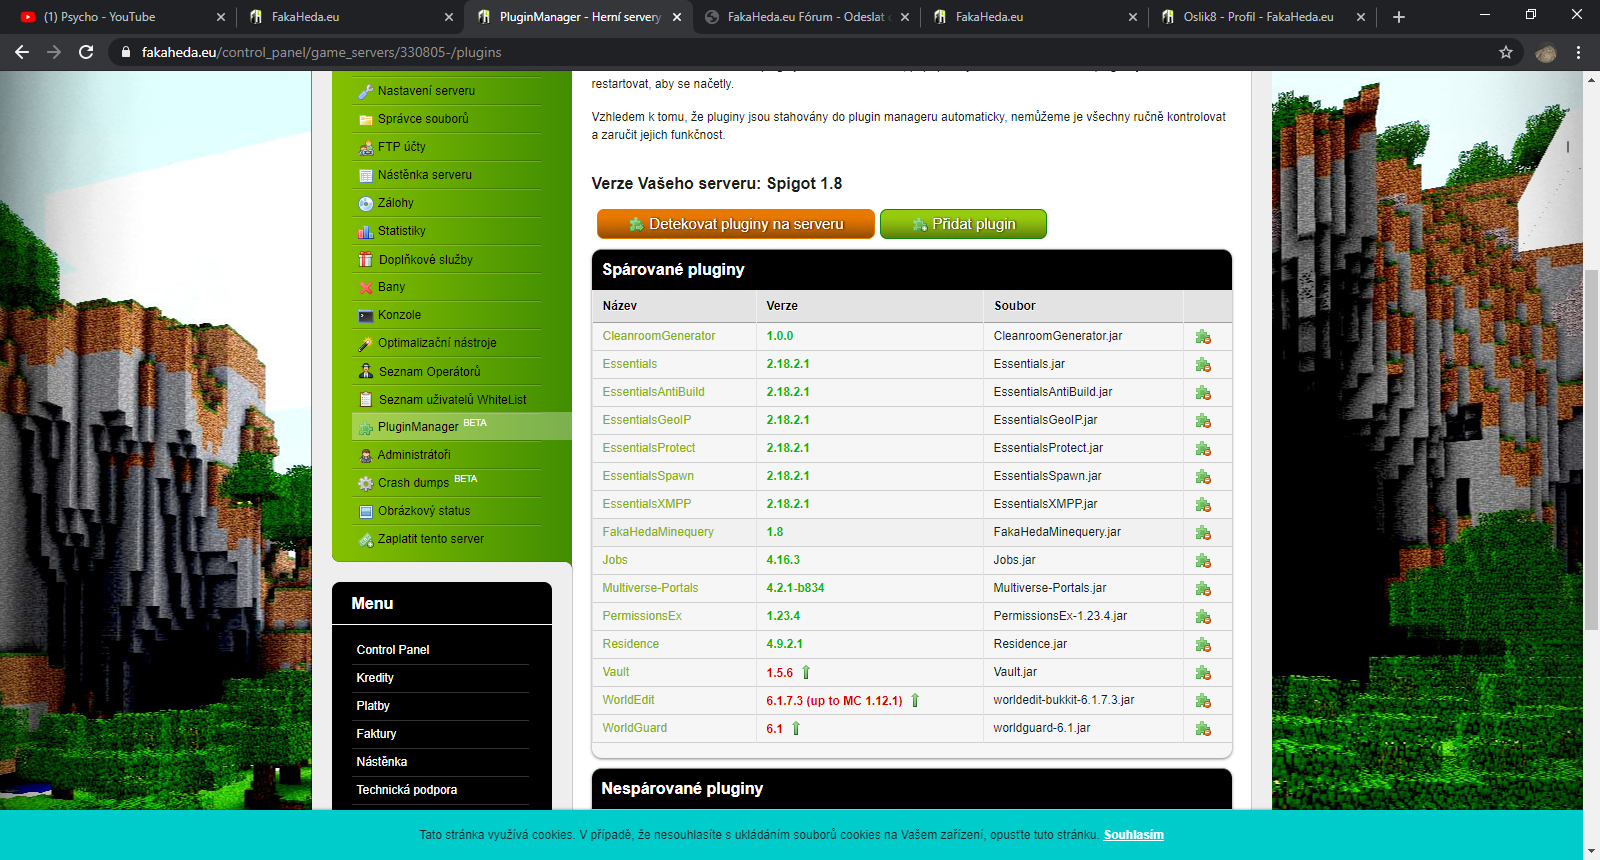Click the page vertical scrollbar
Image resolution: width=1600 pixels, height=860 pixels.
1591,450
